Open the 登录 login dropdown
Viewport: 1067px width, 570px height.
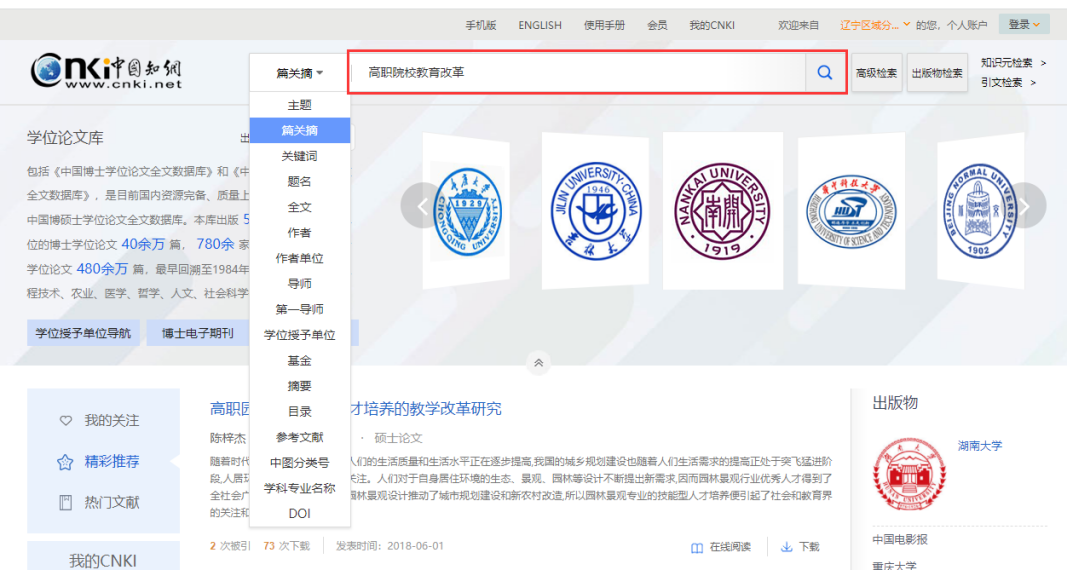point(1024,24)
